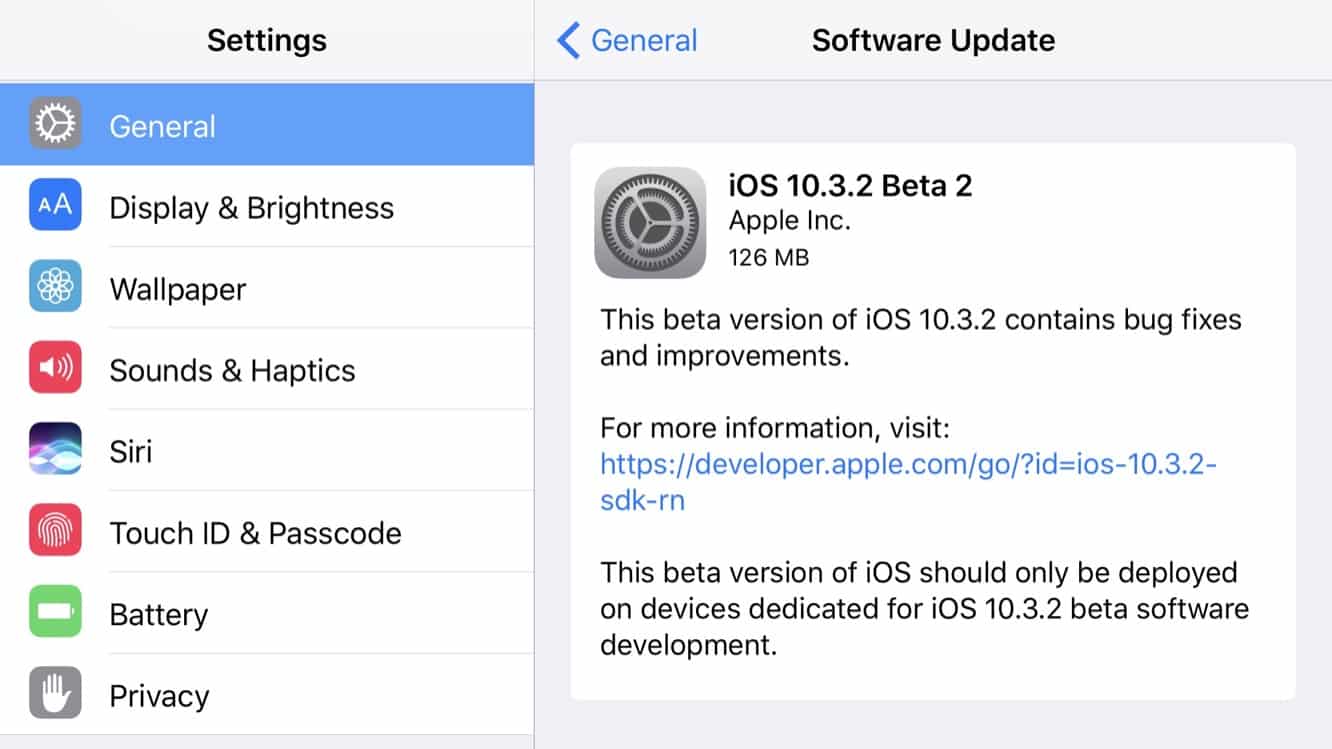Click the iOS 10.3.2 Beta 2 title
The width and height of the screenshot is (1332, 749).
point(850,185)
